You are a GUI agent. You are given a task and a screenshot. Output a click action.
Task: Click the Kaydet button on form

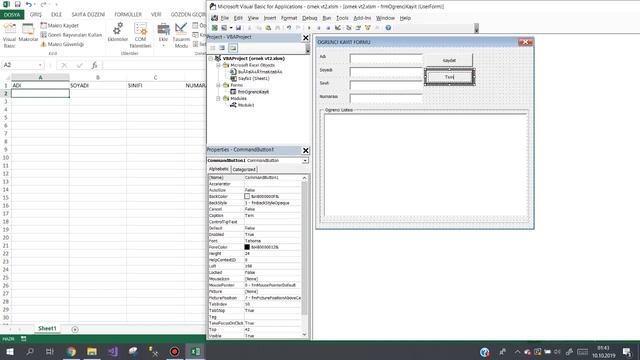449,60
